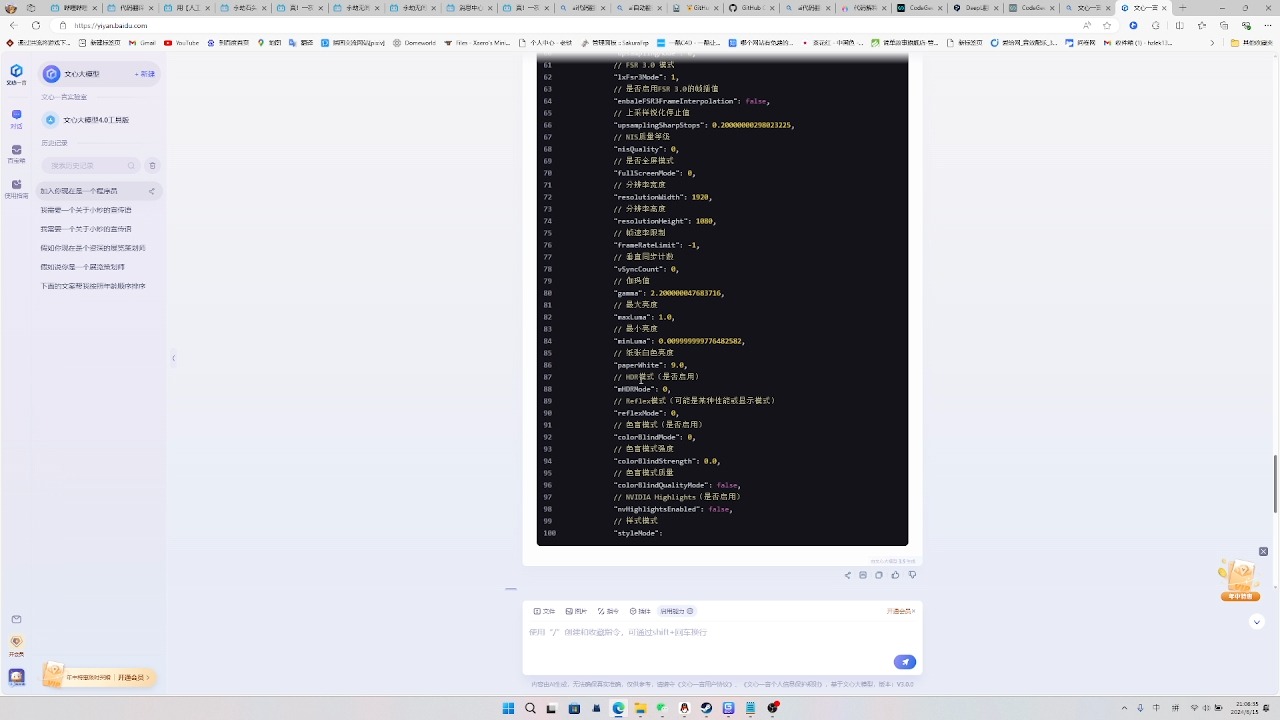
Task: Click the 开会员 membership icon in sidebar
Action: 16,646
